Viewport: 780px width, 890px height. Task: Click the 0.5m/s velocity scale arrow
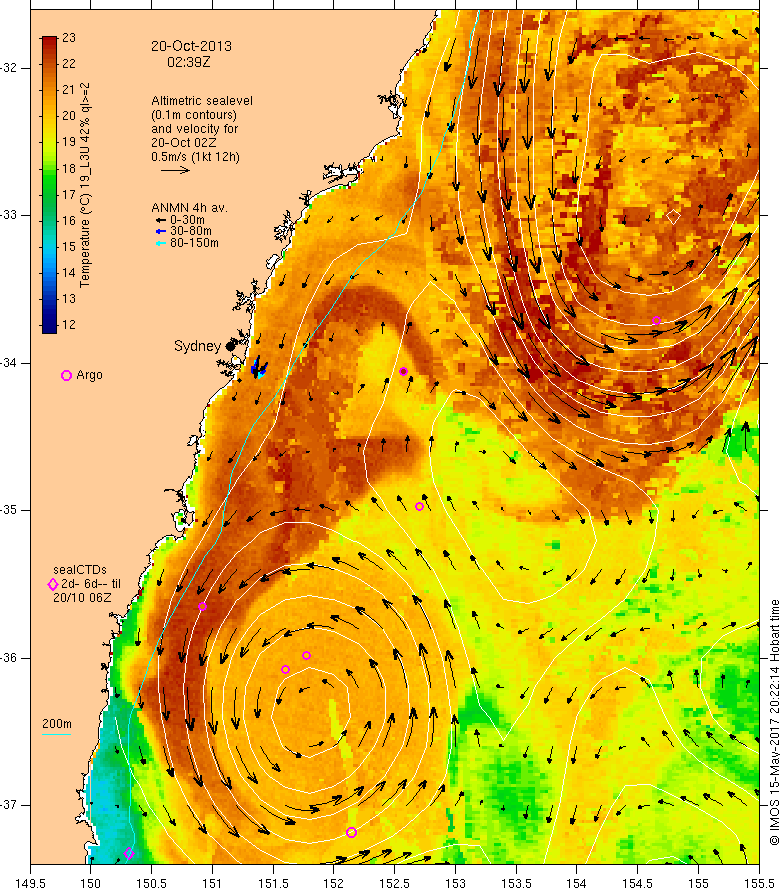pos(175,170)
